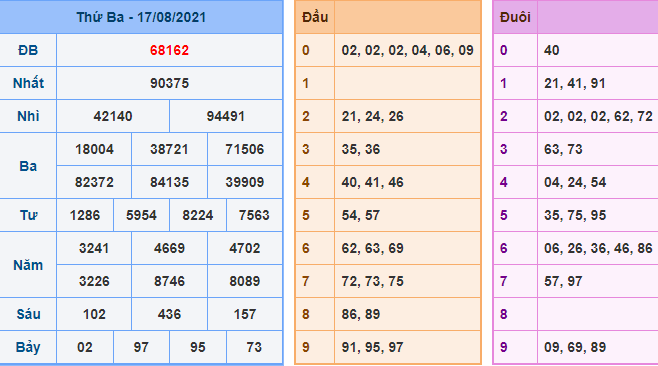Image resolution: width=658 pixels, height=366 pixels.
Task: Select the Ba prize number 82372
Action: [x=94, y=182]
